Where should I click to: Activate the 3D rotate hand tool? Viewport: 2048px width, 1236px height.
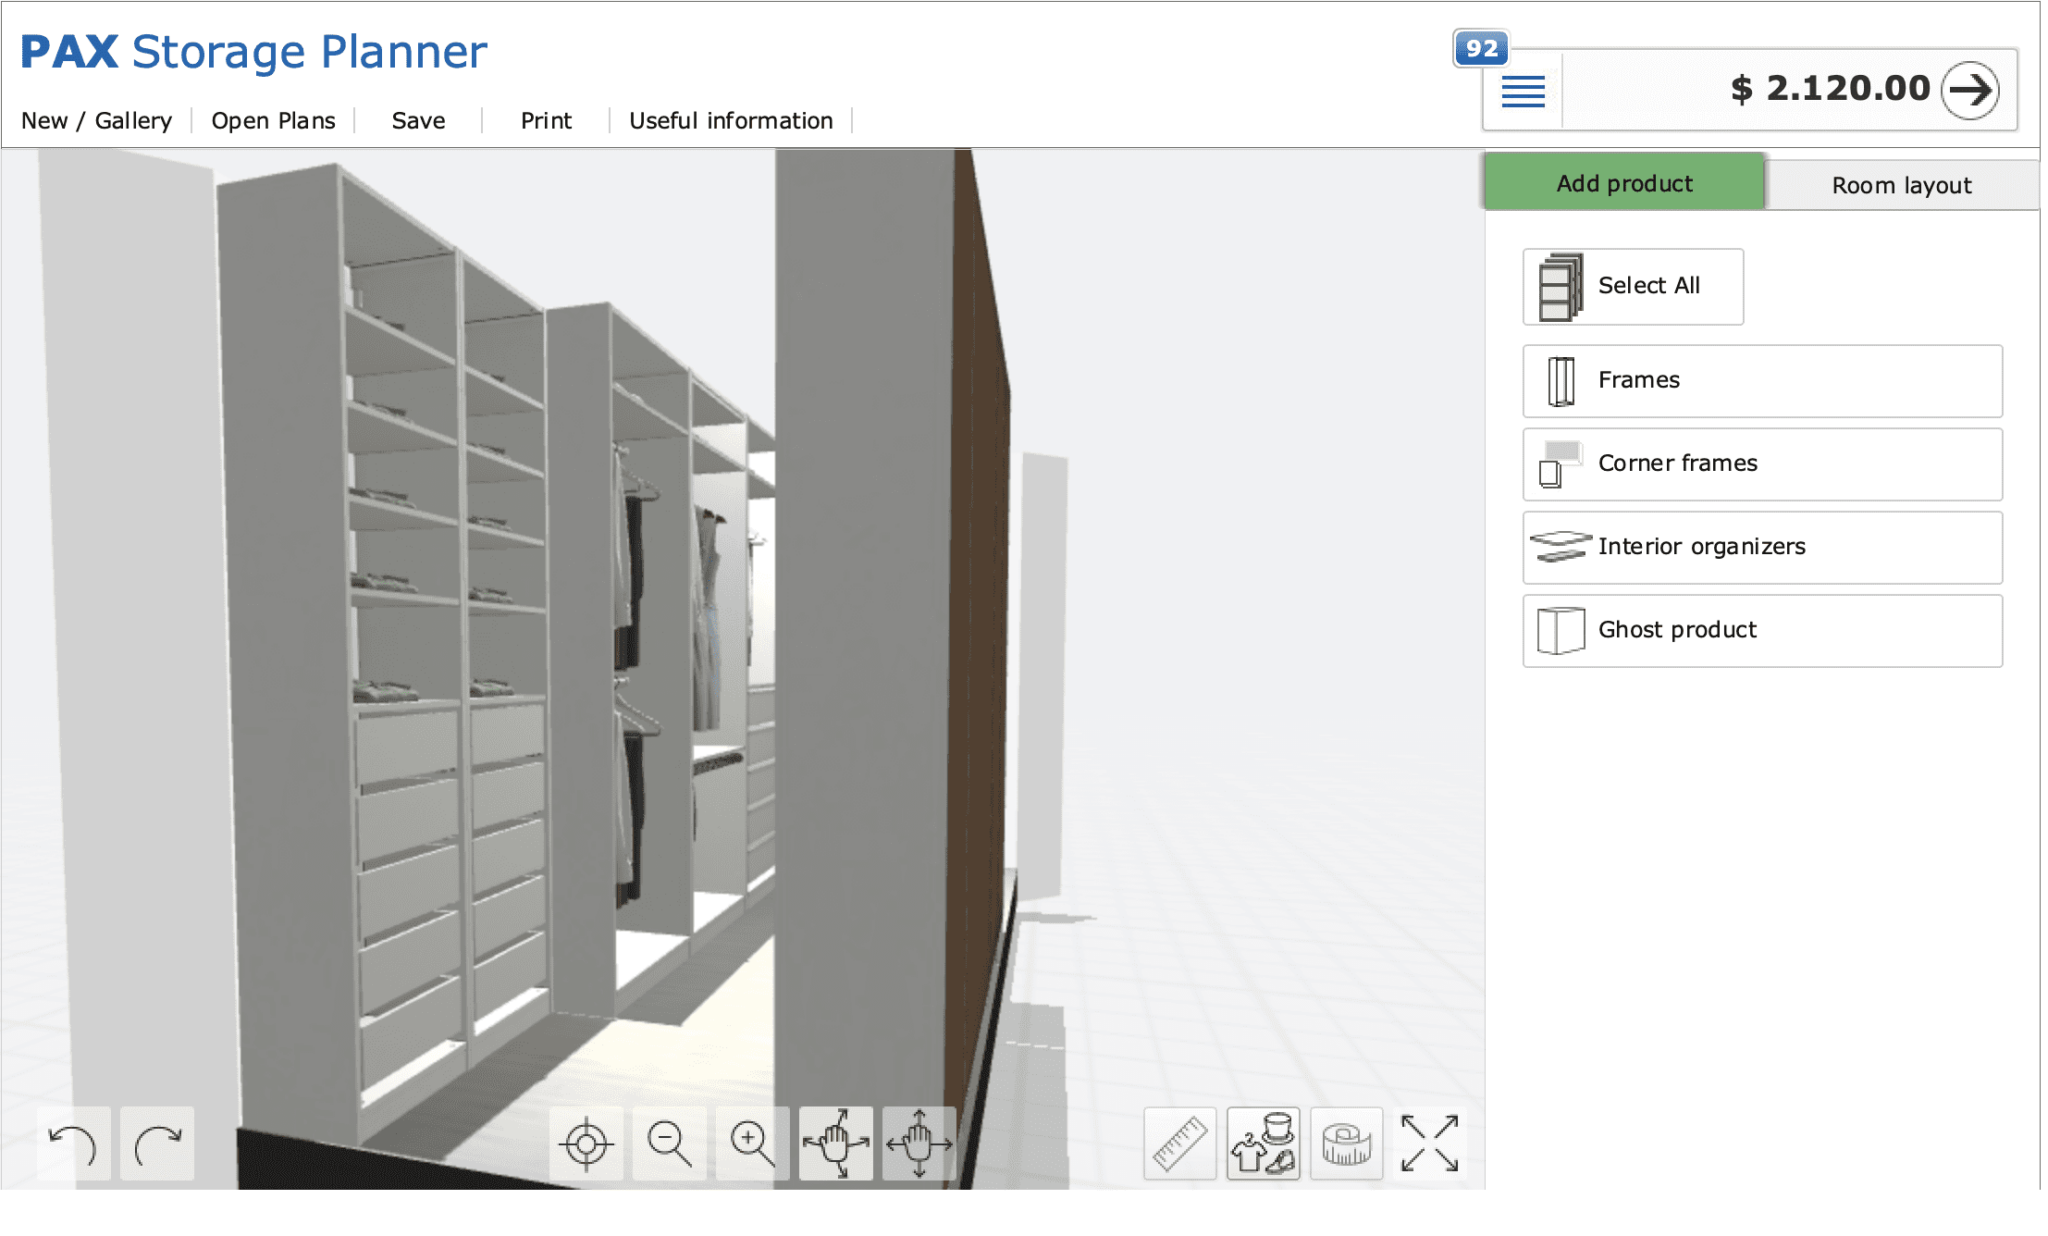tap(838, 1143)
